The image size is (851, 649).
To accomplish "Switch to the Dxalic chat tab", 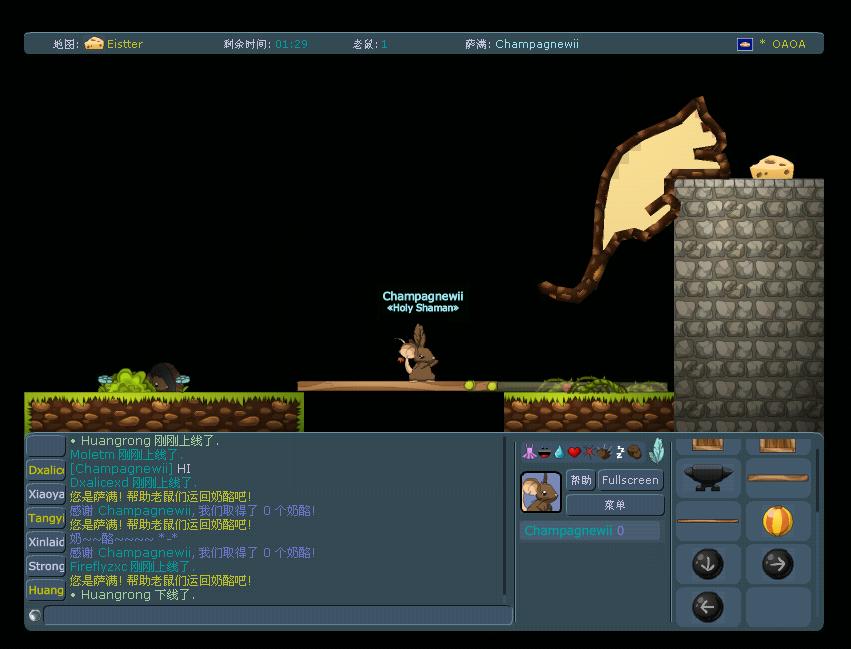I will pos(46,470).
